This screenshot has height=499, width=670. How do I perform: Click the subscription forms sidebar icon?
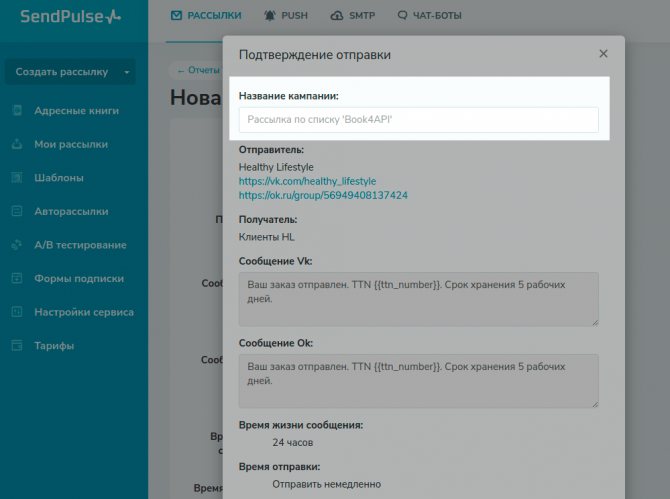coord(16,278)
